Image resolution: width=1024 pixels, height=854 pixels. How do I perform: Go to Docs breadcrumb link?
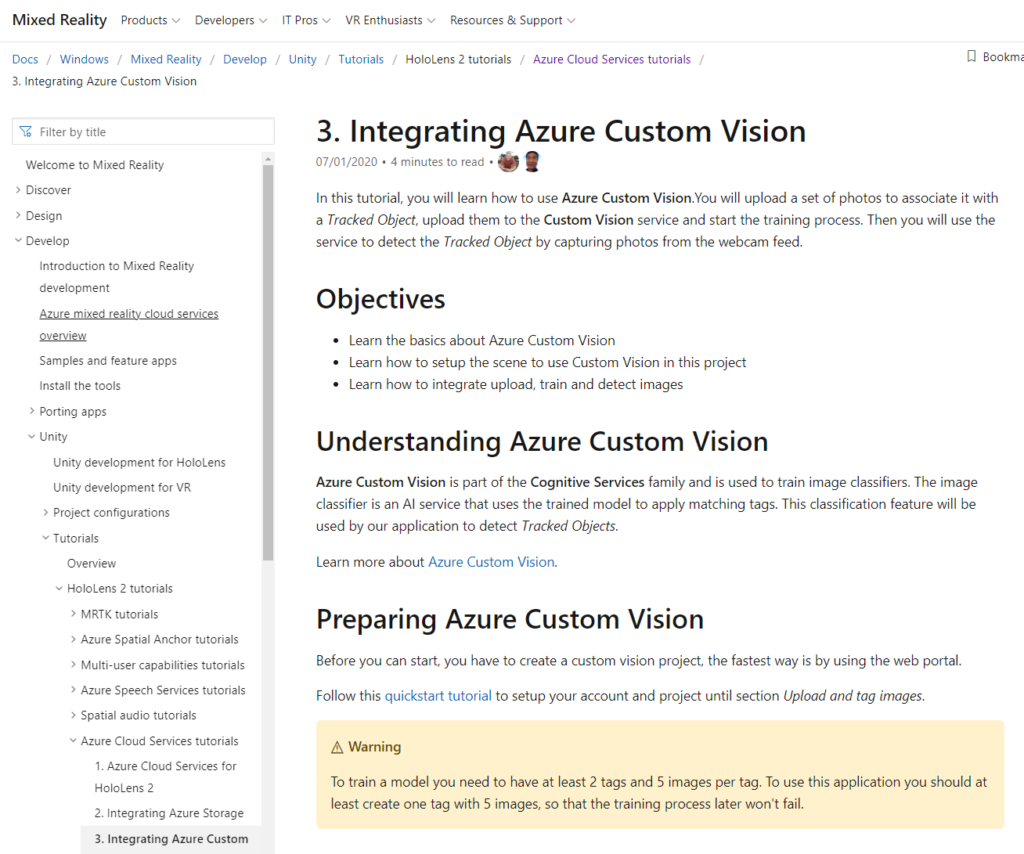25,59
